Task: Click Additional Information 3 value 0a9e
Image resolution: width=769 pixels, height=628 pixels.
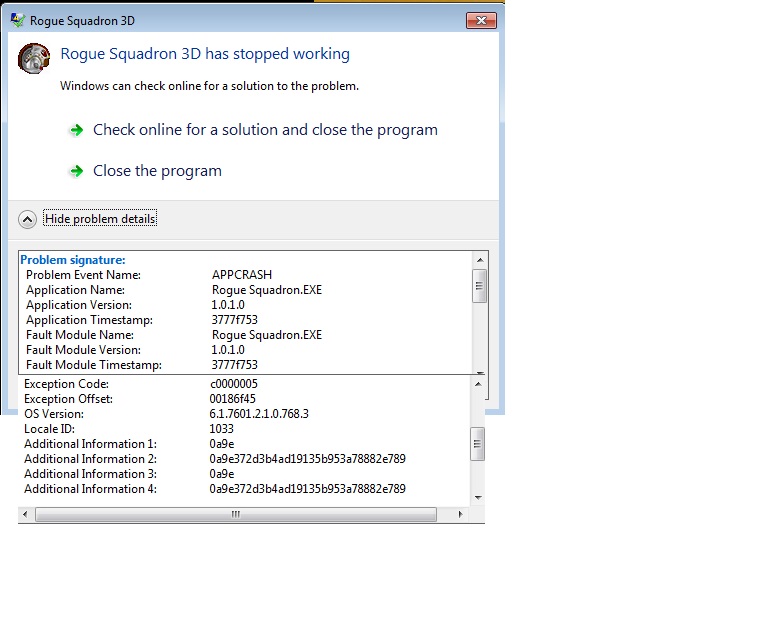Action: tap(222, 474)
